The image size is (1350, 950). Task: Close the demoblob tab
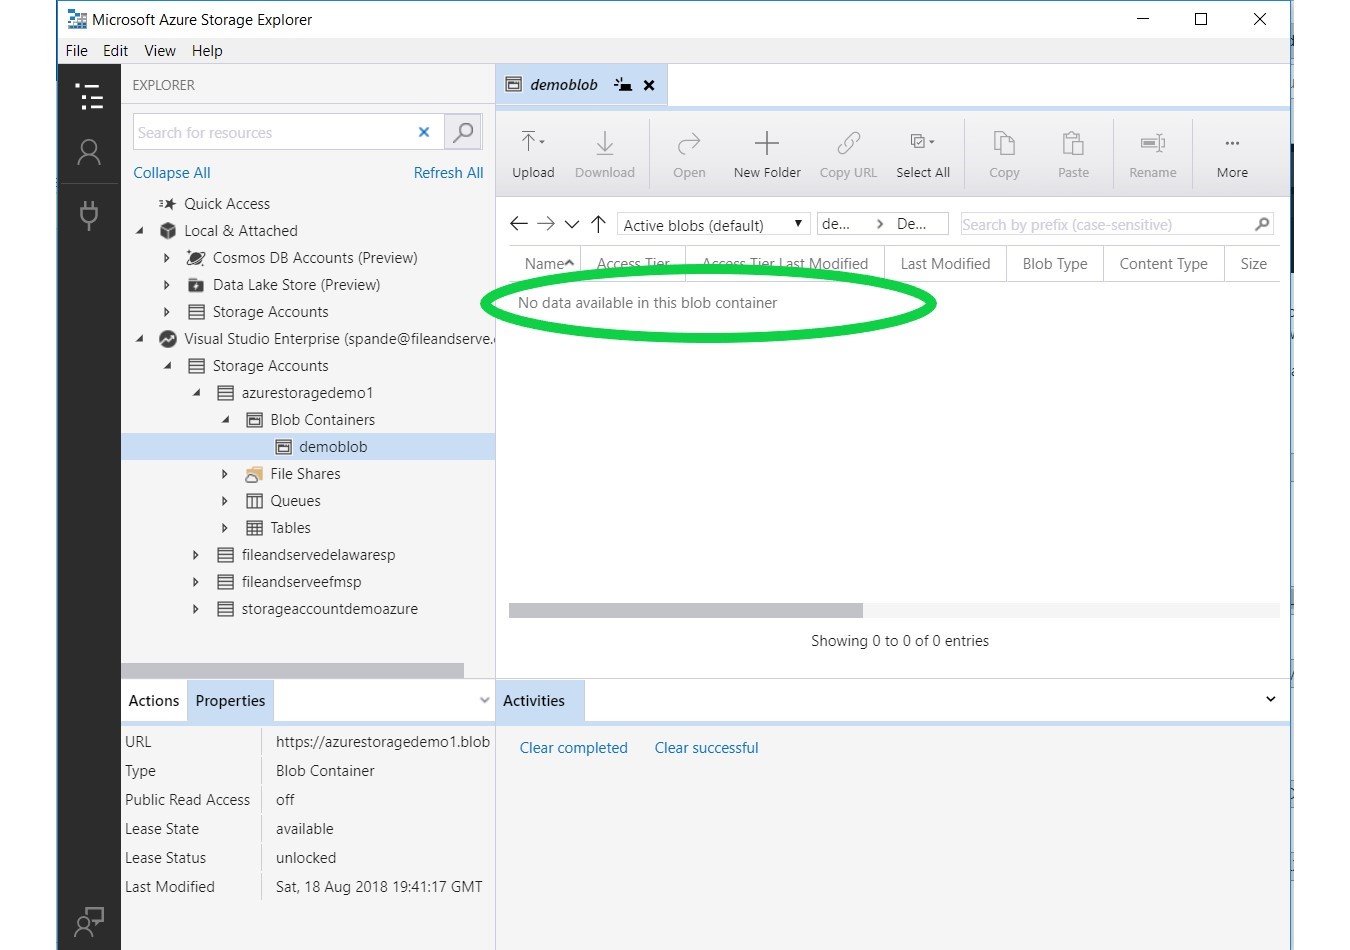click(649, 85)
